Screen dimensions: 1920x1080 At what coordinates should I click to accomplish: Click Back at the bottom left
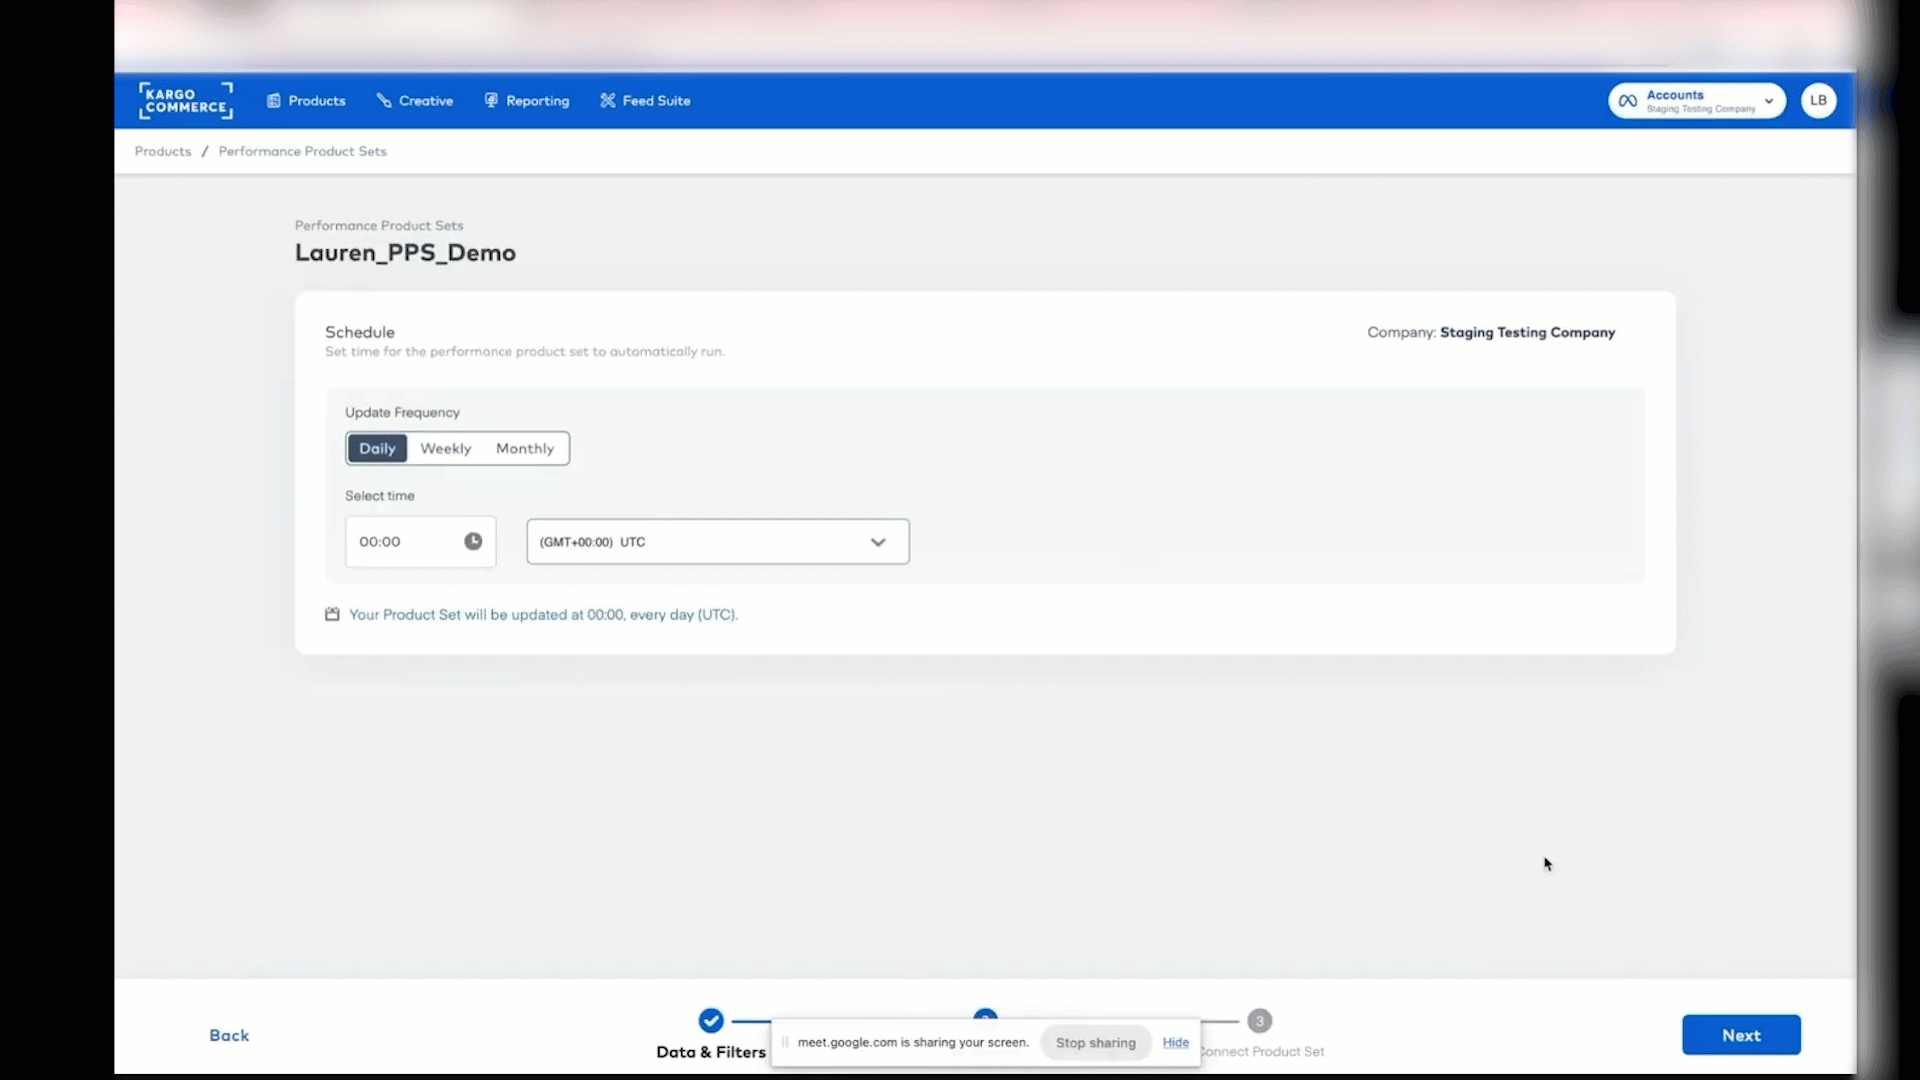(x=229, y=1034)
